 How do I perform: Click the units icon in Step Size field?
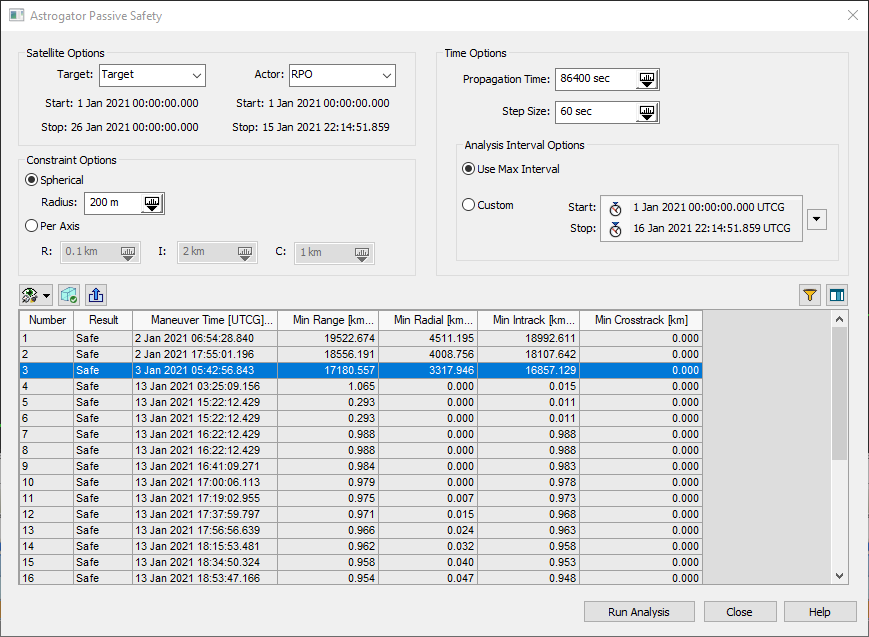tap(647, 112)
